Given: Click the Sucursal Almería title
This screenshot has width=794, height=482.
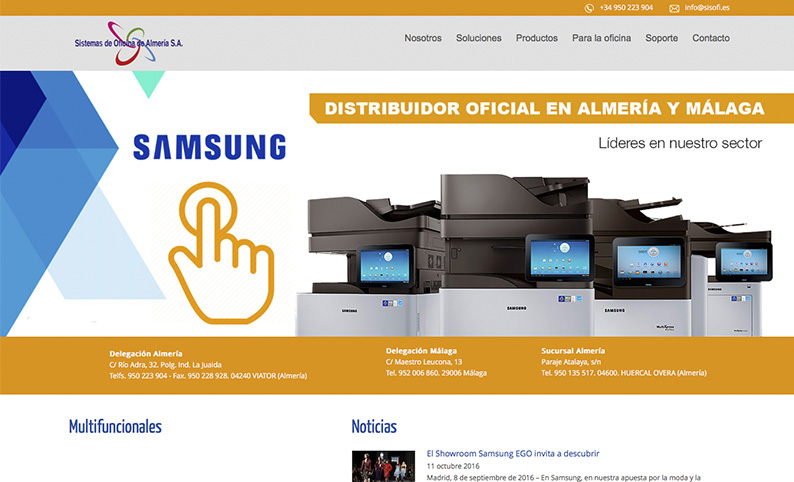Looking at the screenshot, I should [573, 350].
